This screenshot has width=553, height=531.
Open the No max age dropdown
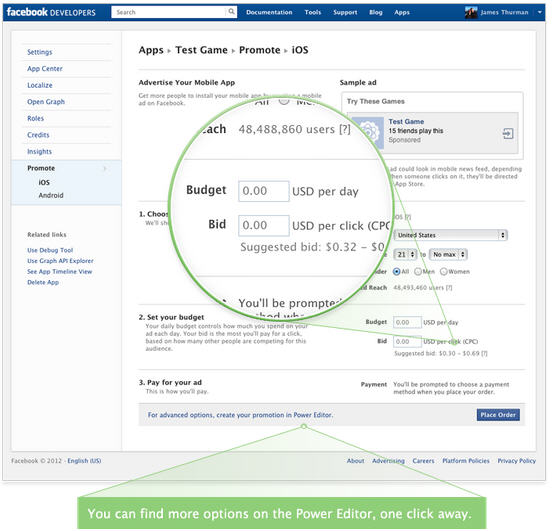tap(448, 254)
